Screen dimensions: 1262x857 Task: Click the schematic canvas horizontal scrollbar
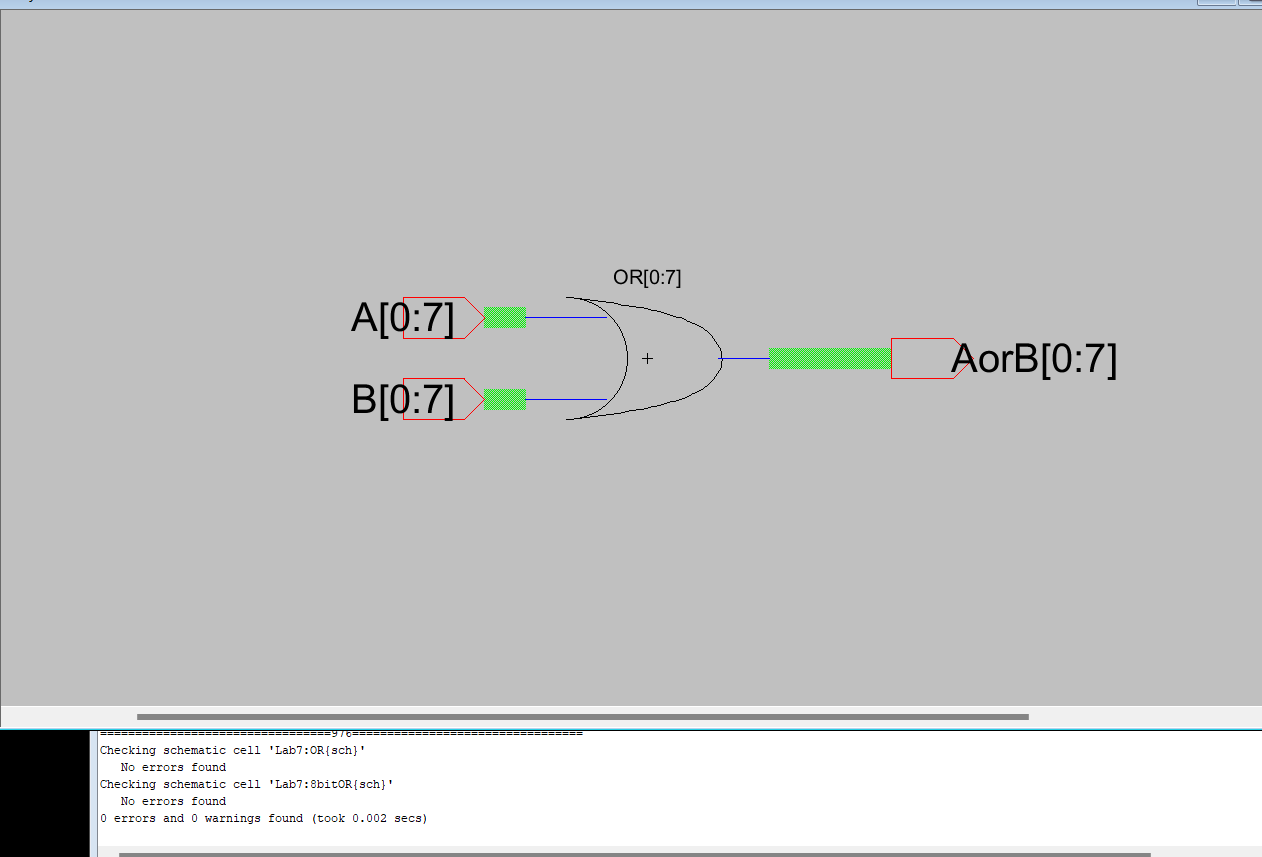tap(583, 717)
